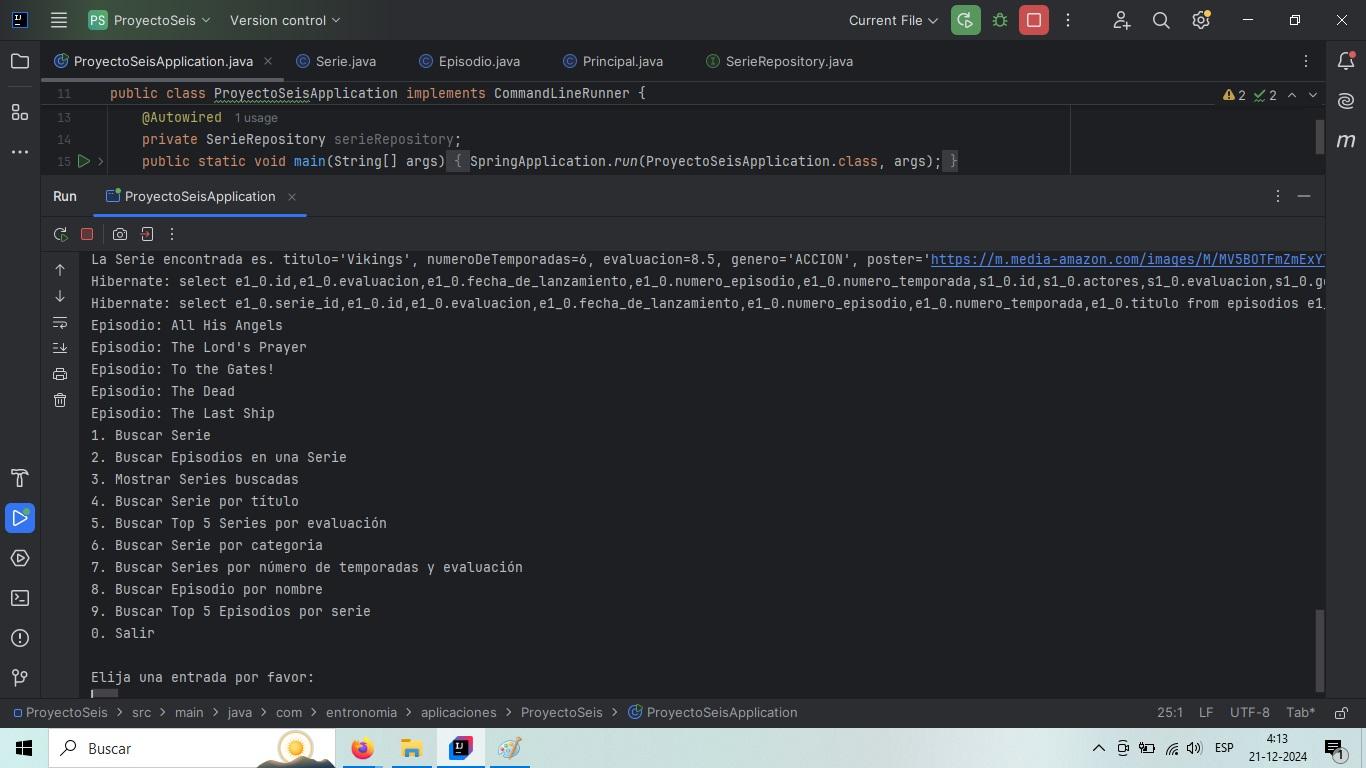Open Run tool window options menu

click(1278, 196)
